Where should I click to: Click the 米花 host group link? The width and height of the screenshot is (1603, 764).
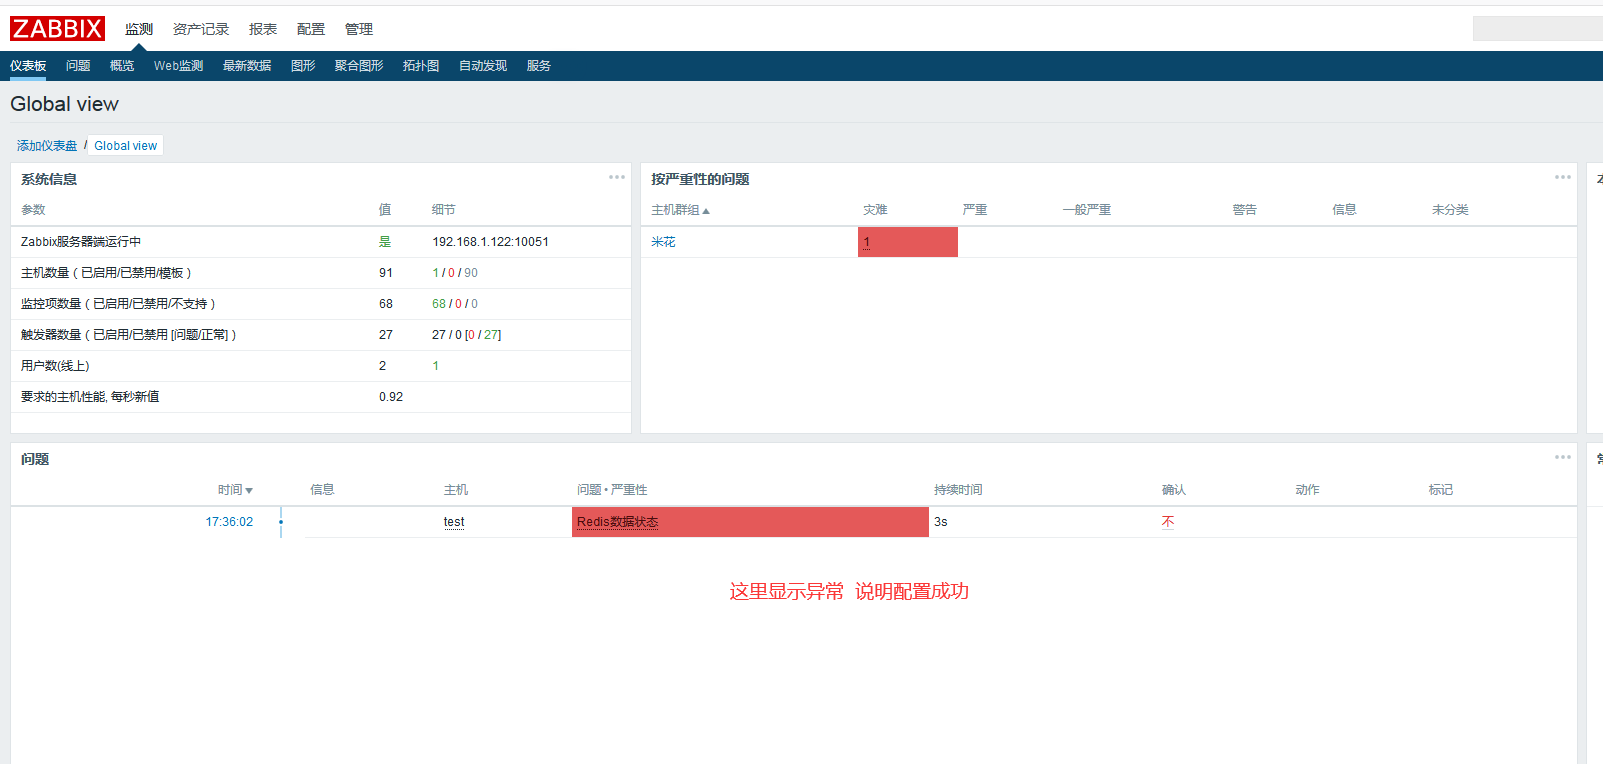click(x=663, y=242)
